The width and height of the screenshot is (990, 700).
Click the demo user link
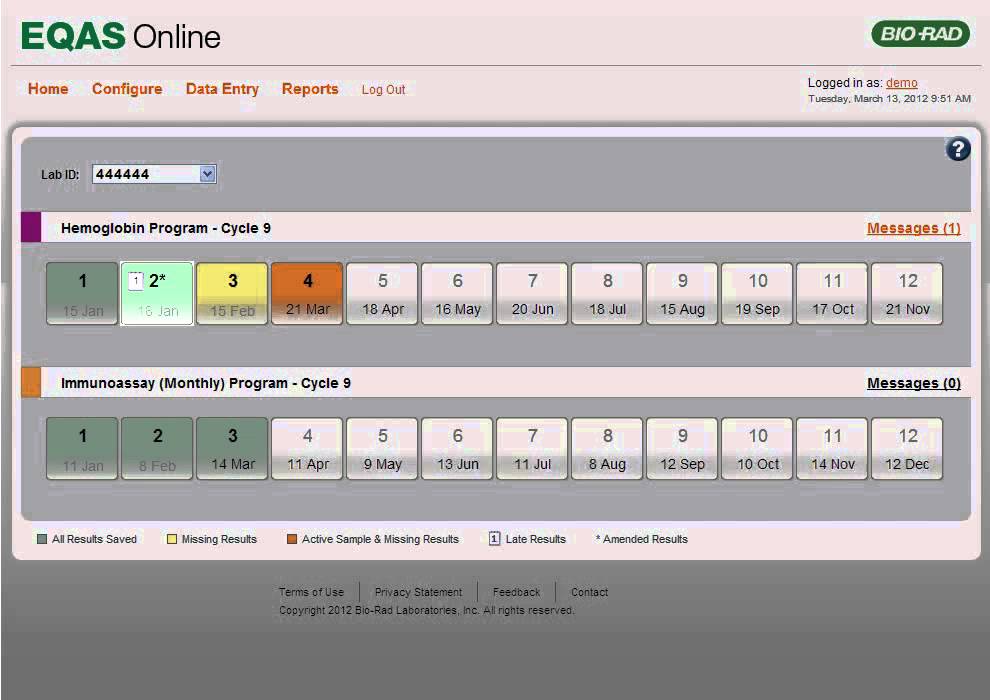(x=902, y=83)
